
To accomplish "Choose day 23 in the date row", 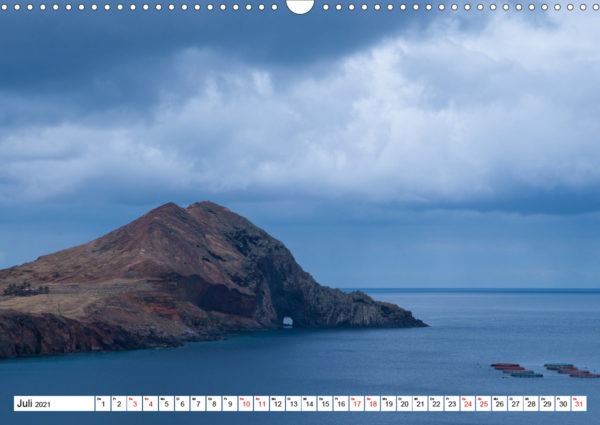I will [452, 404].
